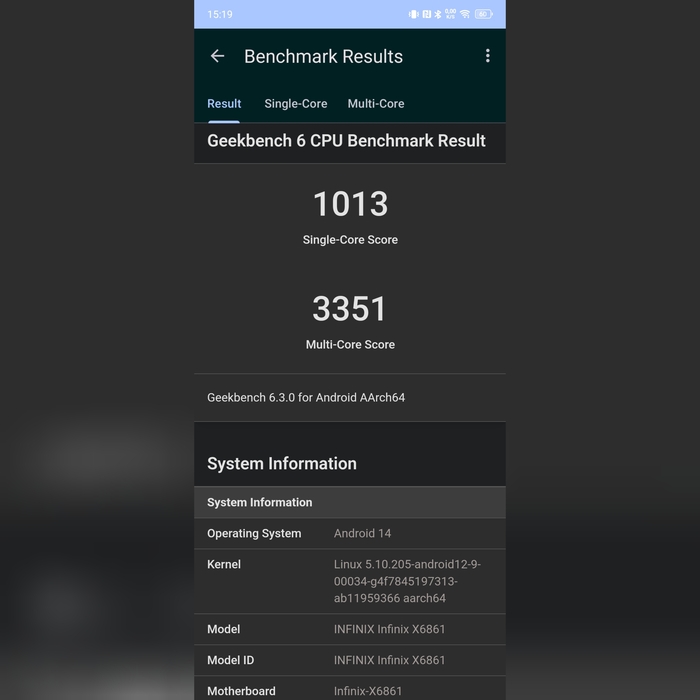700x700 pixels.
Task: Tap the System Information table header row
Action: [350, 502]
